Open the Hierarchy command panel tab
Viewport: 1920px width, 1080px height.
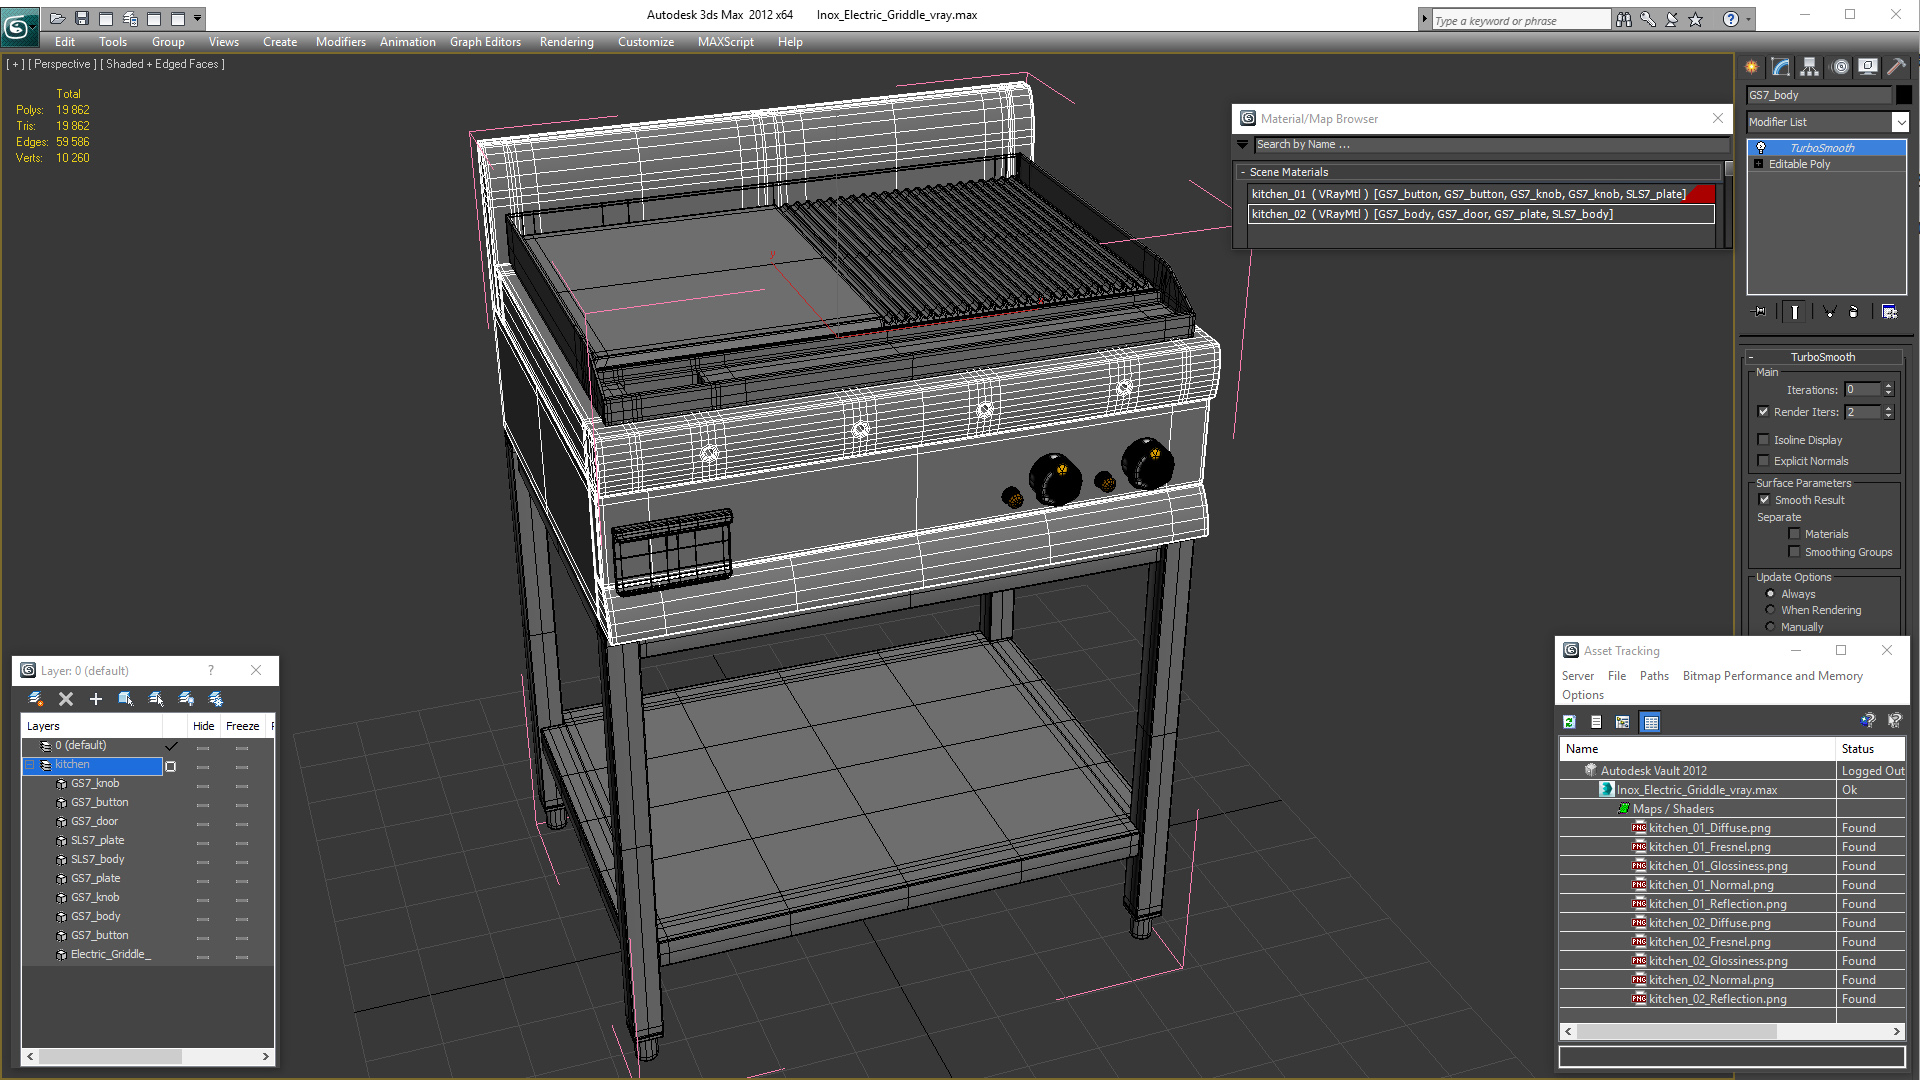1810,67
